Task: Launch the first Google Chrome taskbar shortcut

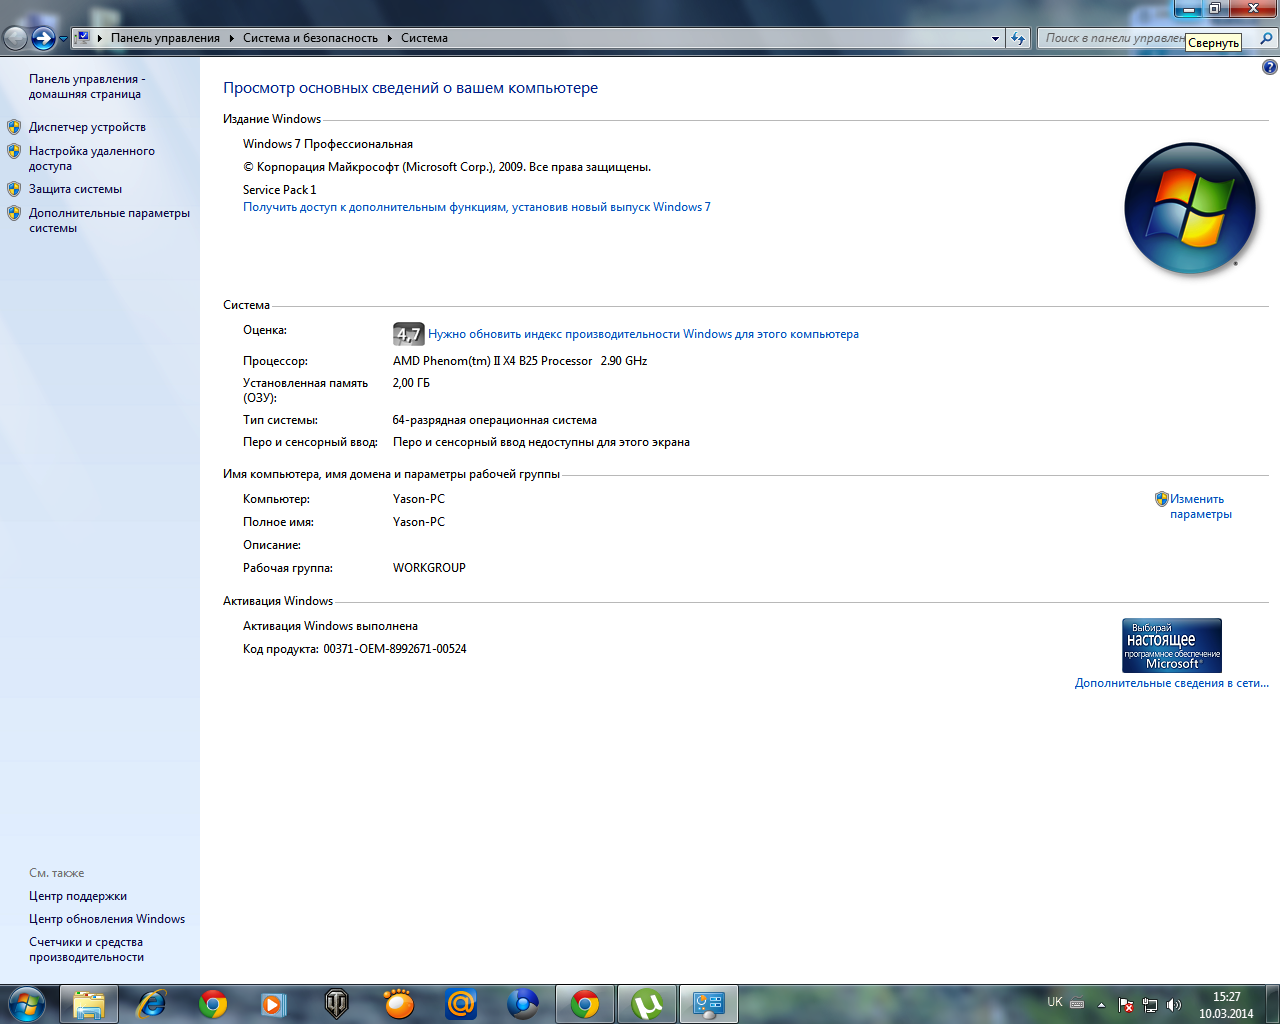Action: [213, 1004]
